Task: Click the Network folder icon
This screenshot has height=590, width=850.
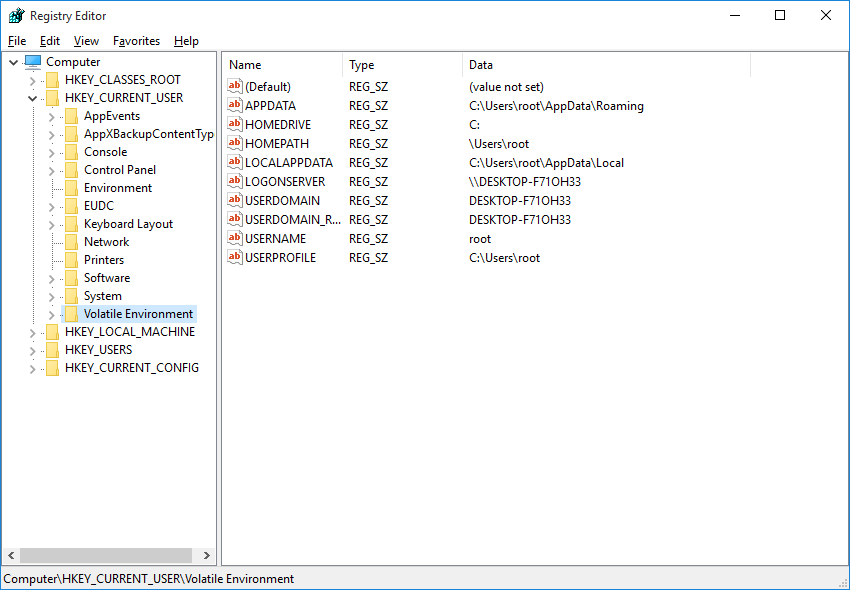Action: coord(72,242)
